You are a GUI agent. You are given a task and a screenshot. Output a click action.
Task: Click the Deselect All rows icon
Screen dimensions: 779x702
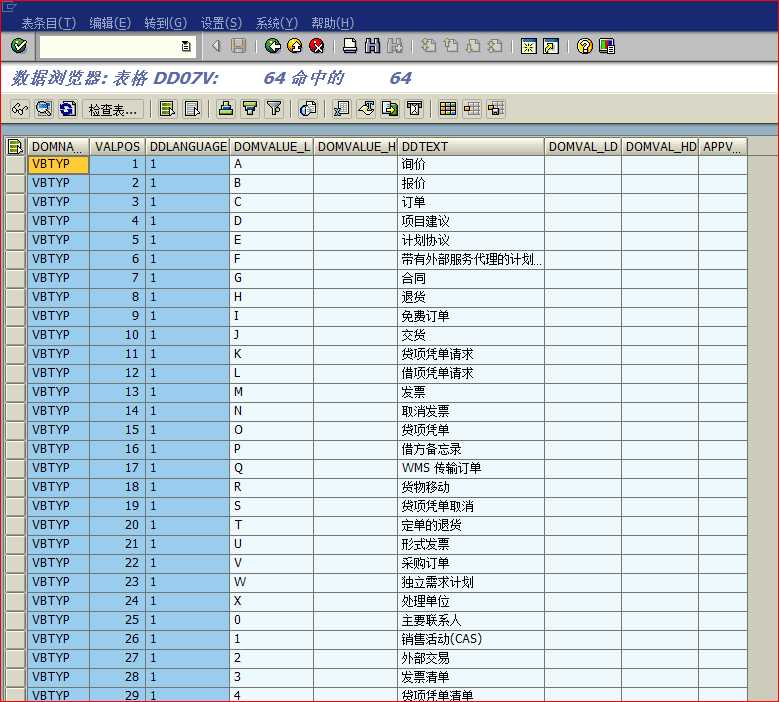pos(192,109)
